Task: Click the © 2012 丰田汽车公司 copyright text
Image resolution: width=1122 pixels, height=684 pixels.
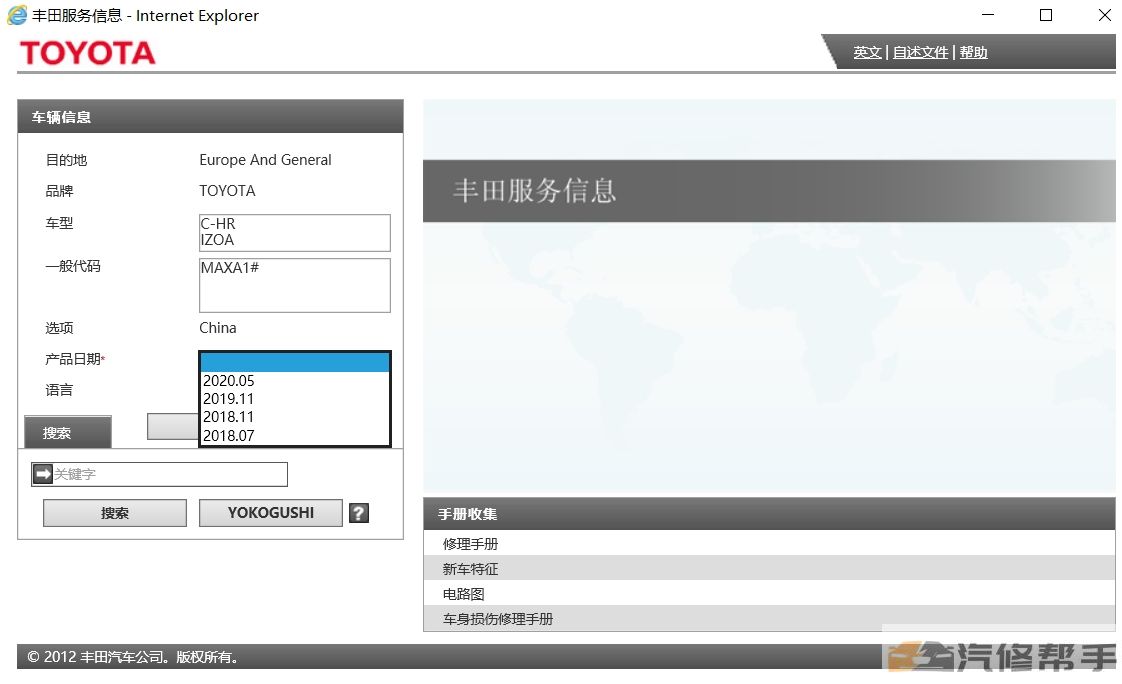Action: tap(132, 657)
